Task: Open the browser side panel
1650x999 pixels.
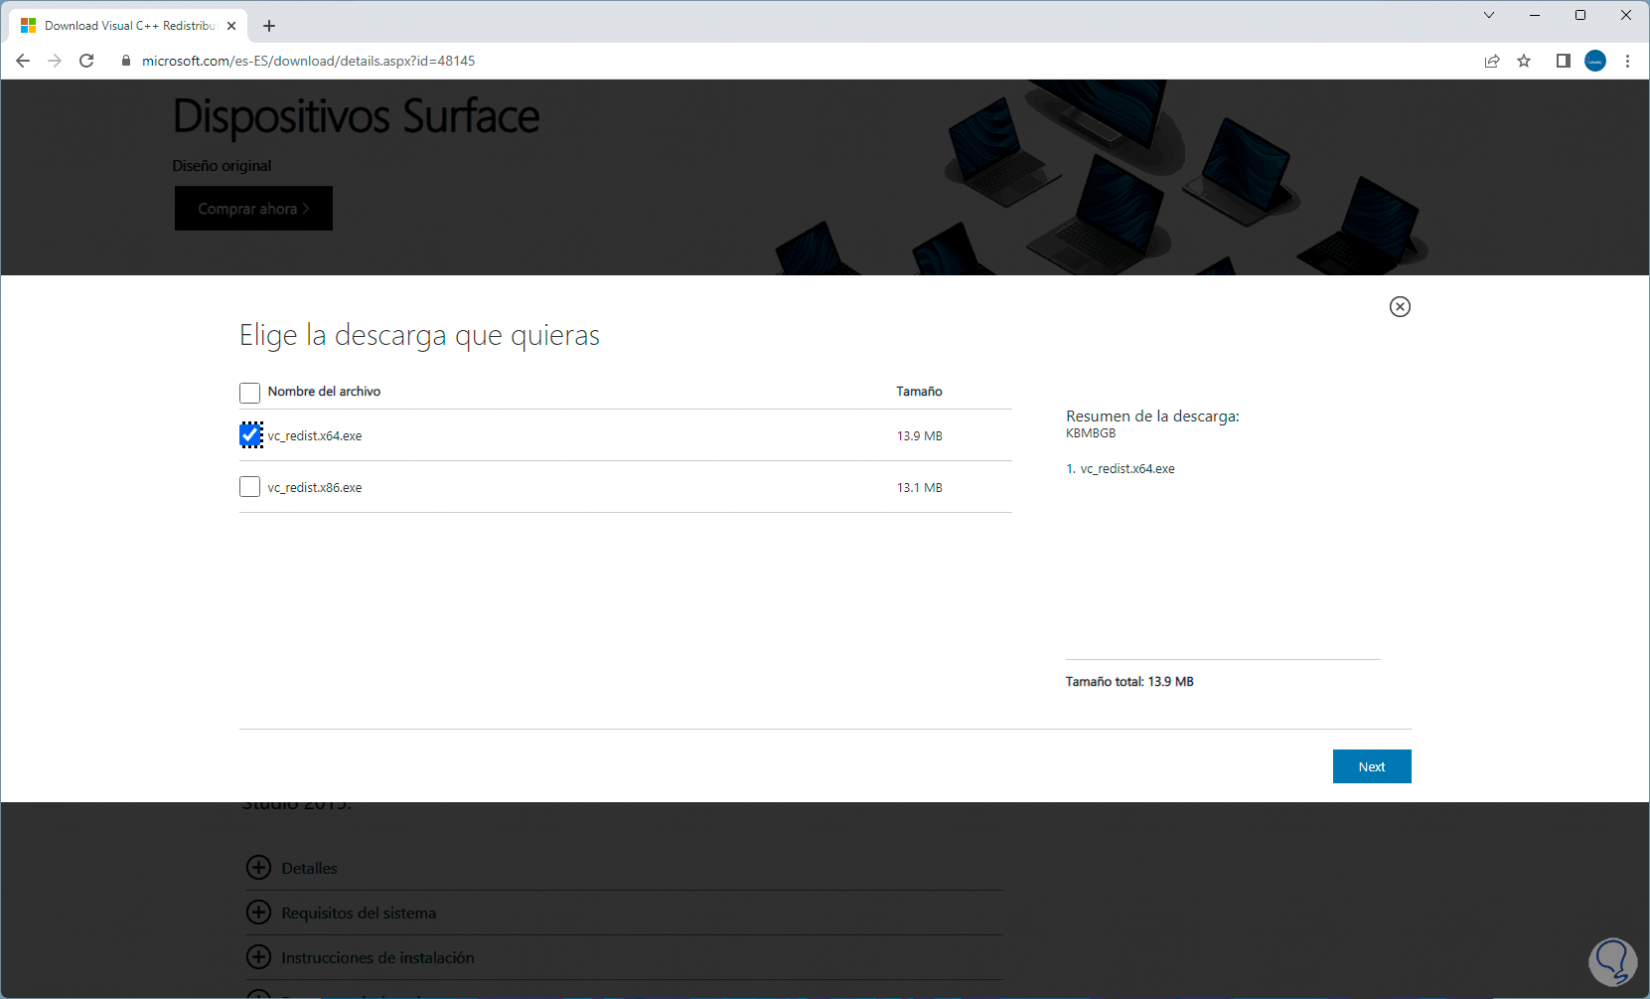Action: (x=1563, y=61)
